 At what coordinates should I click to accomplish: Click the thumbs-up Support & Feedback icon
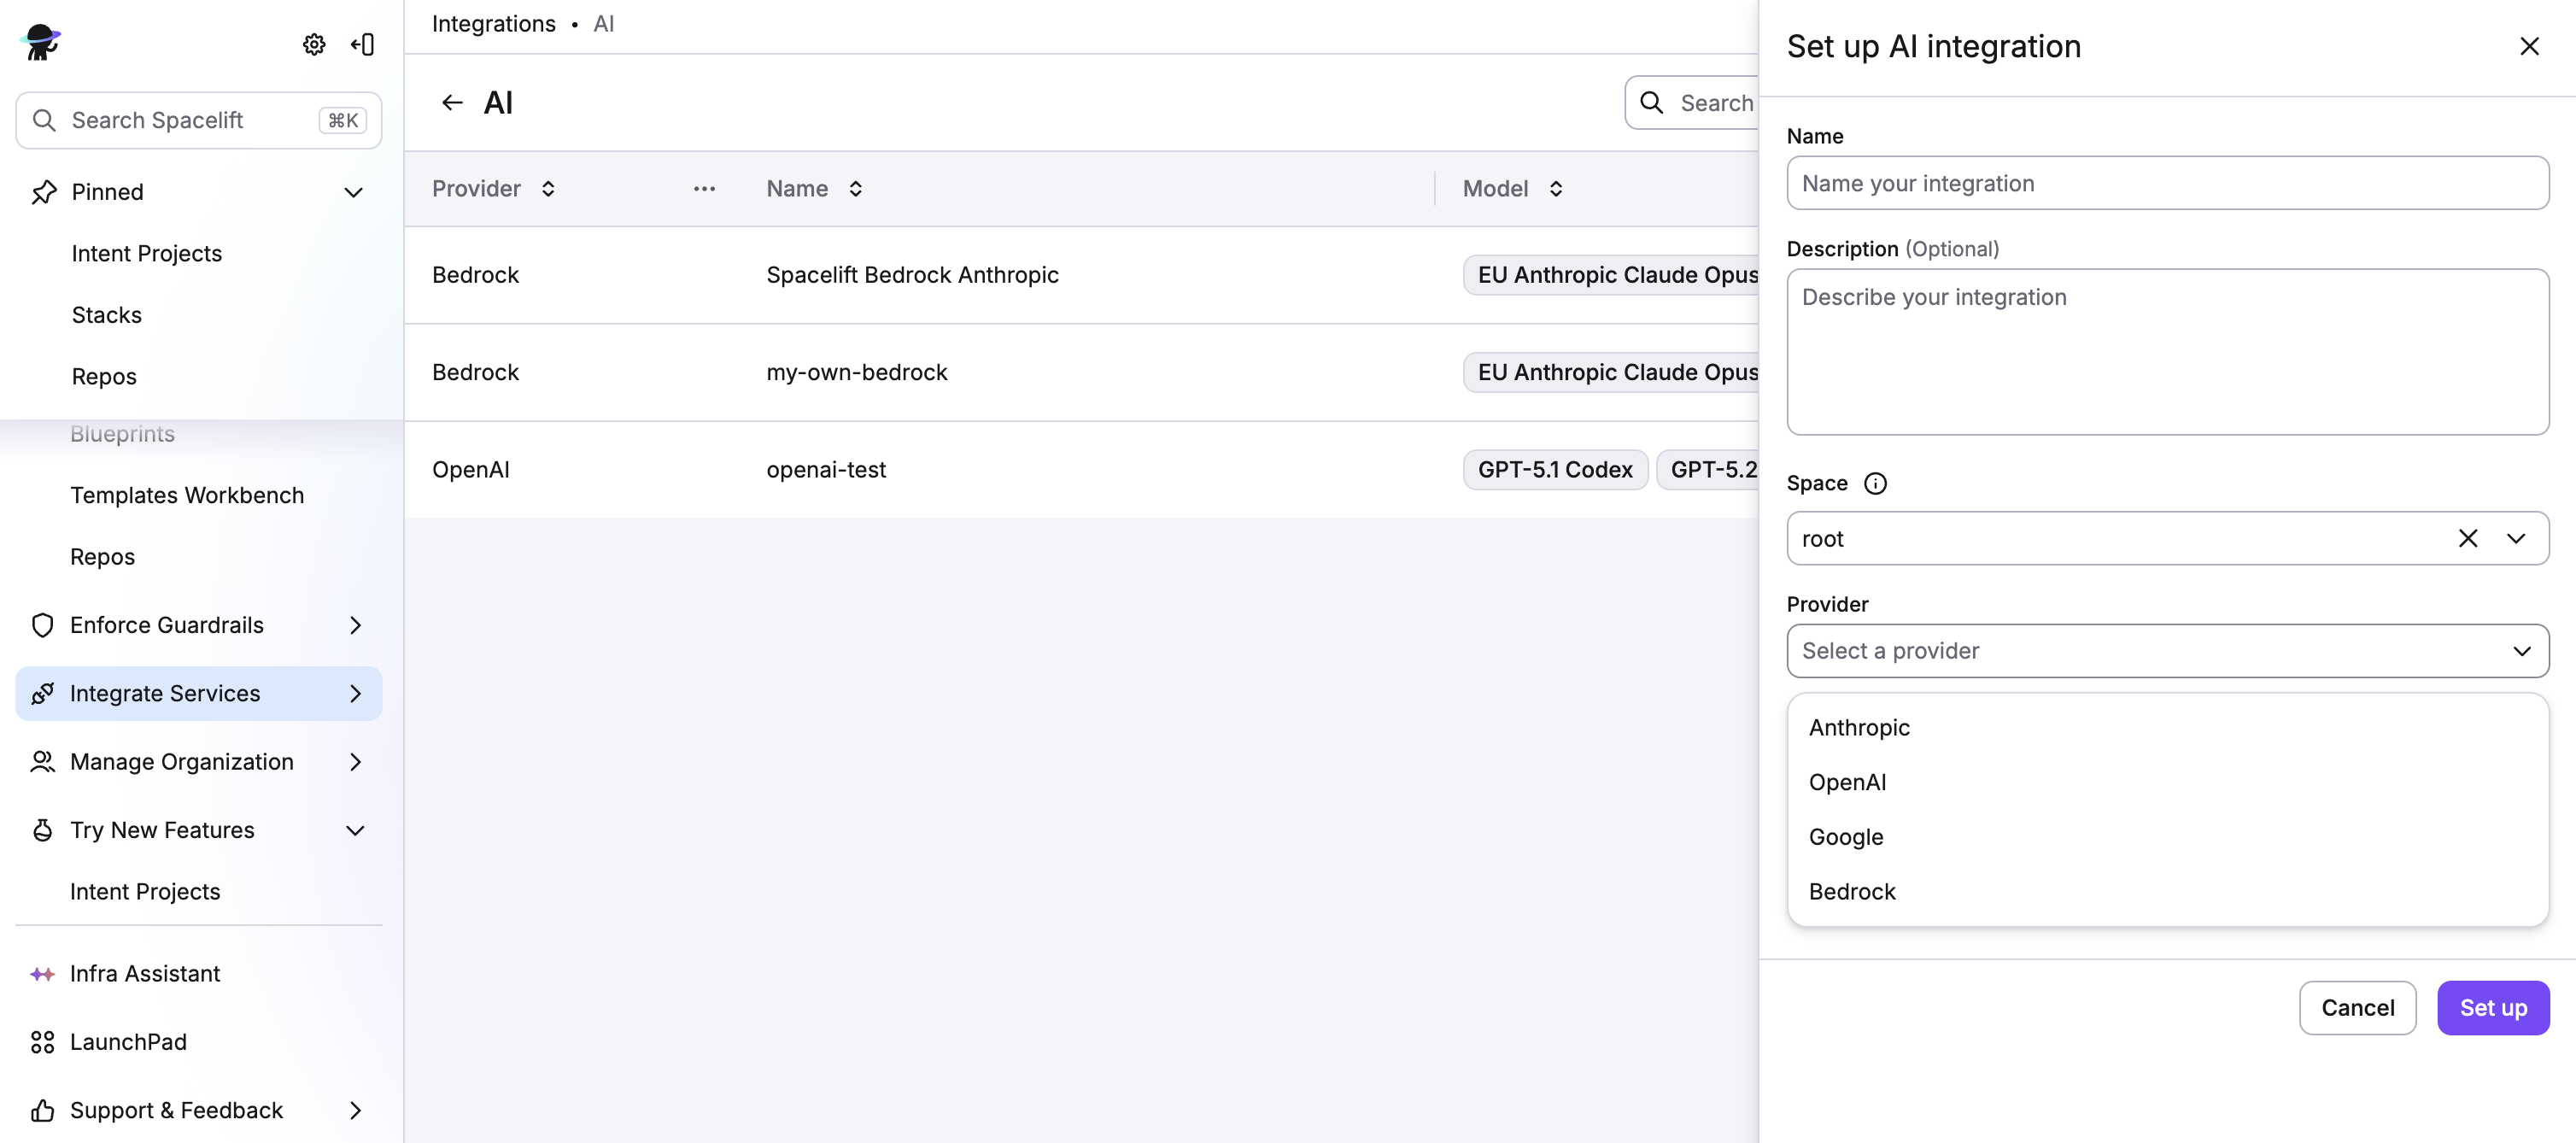pyautogui.click(x=42, y=1110)
